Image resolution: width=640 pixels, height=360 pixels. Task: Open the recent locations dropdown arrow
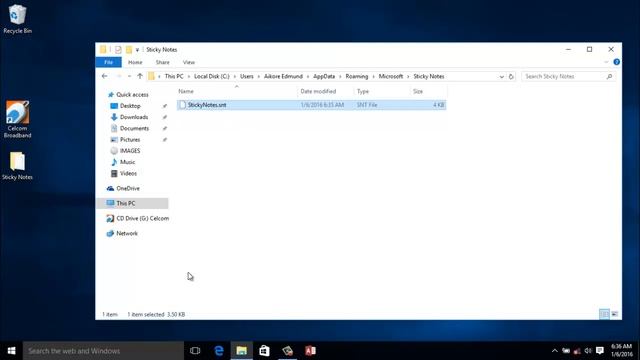click(x=129, y=76)
